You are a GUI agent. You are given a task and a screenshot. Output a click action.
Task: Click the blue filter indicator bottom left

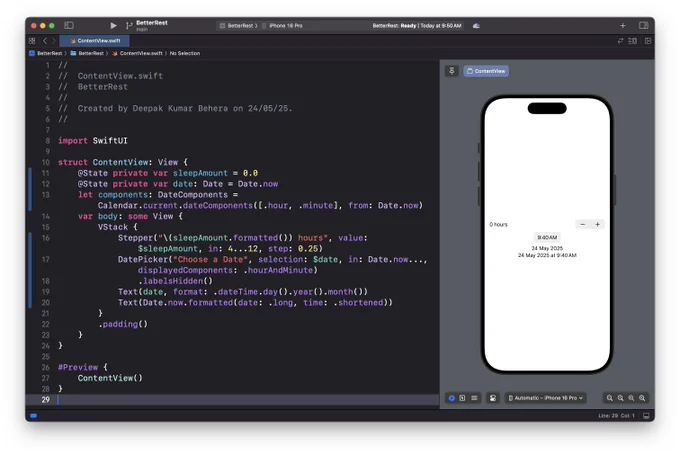(x=33, y=416)
